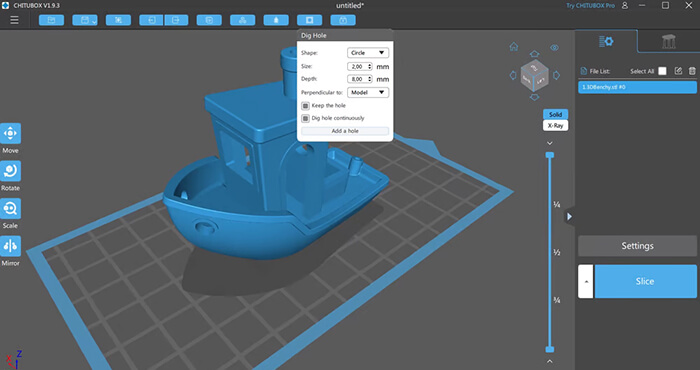Viewport: 700px width, 370px height.
Task: Click the Add a hole button
Action: 345,131
